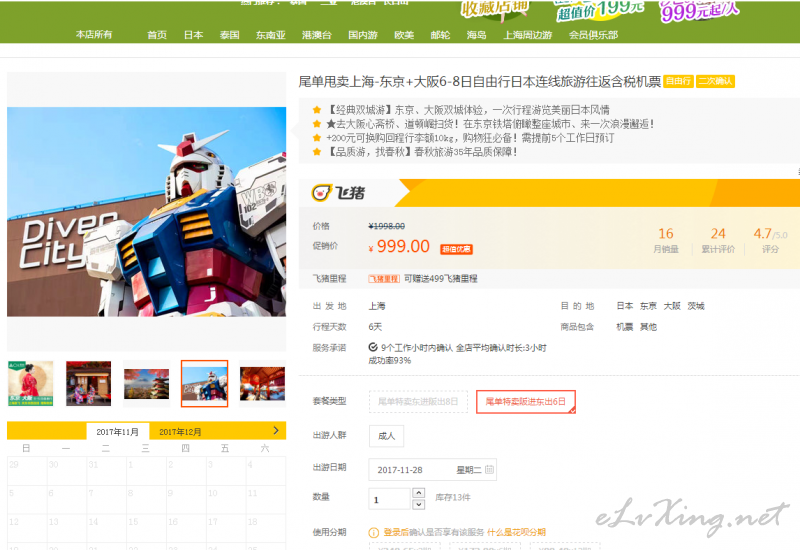Click the 4.7 评分 rating
The width and height of the screenshot is (800, 550).
click(770, 240)
